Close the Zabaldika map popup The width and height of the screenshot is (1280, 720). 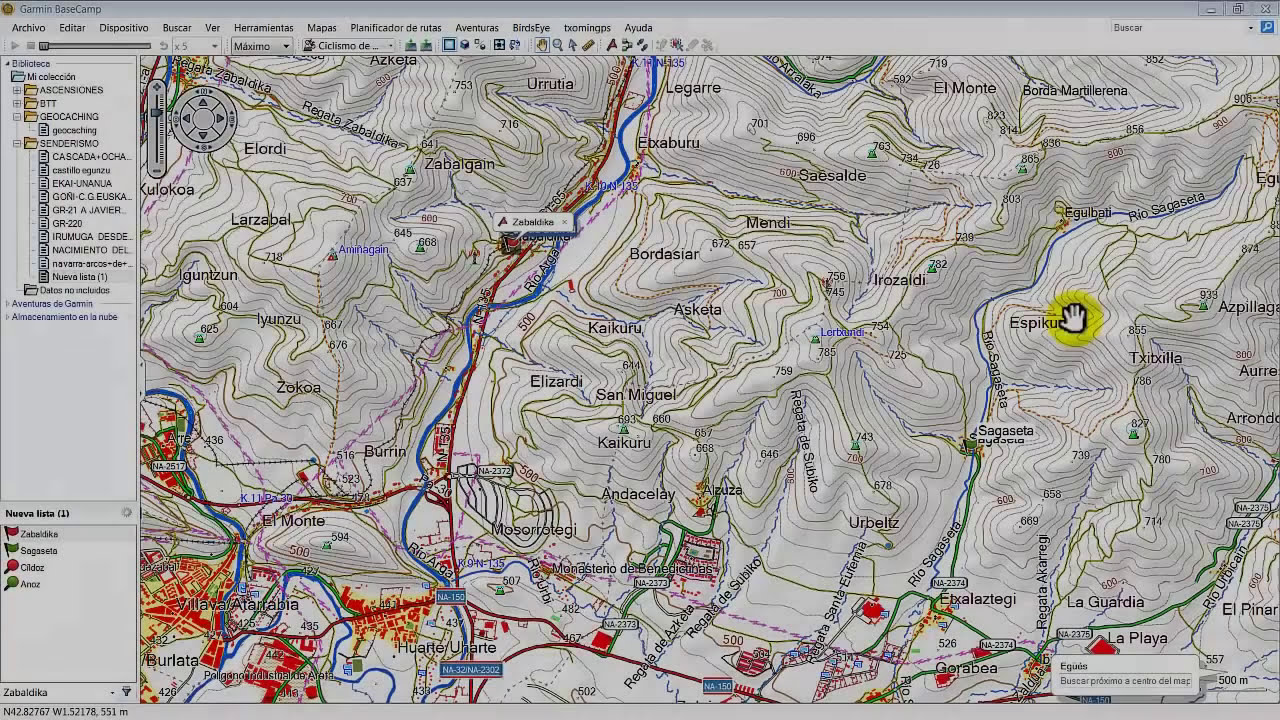point(564,222)
